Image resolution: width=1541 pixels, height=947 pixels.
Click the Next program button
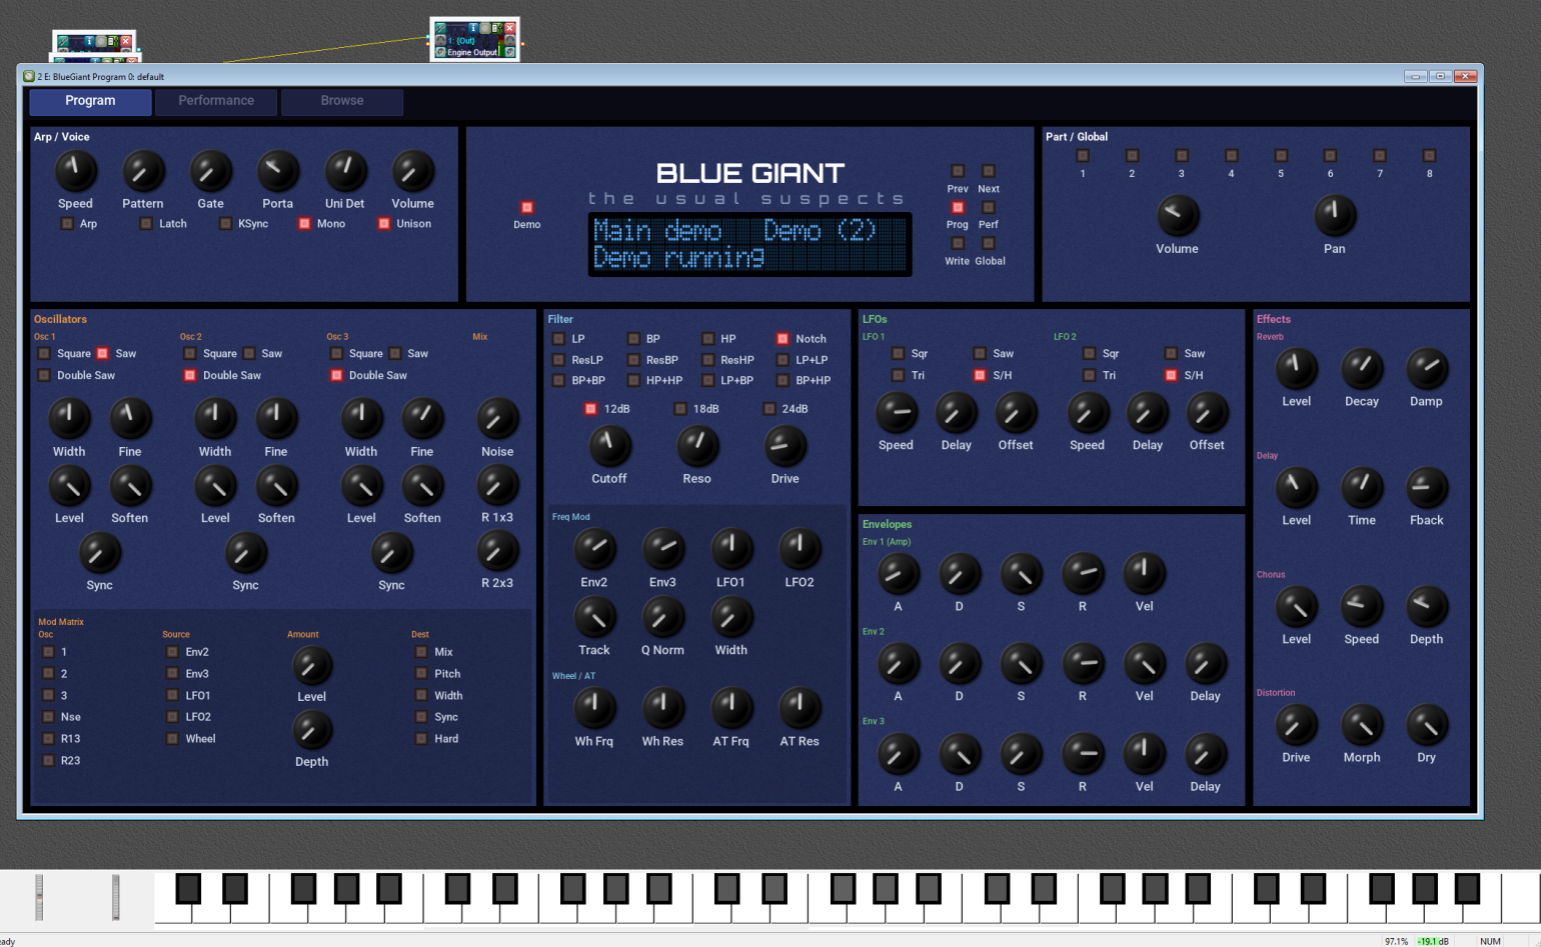pyautogui.click(x=988, y=171)
